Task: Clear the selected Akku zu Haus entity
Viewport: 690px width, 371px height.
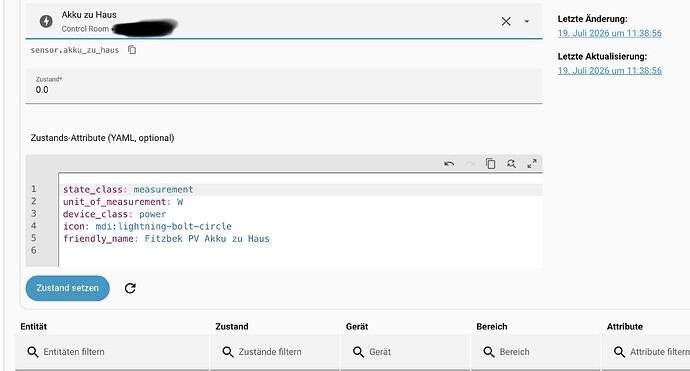Action: point(506,21)
